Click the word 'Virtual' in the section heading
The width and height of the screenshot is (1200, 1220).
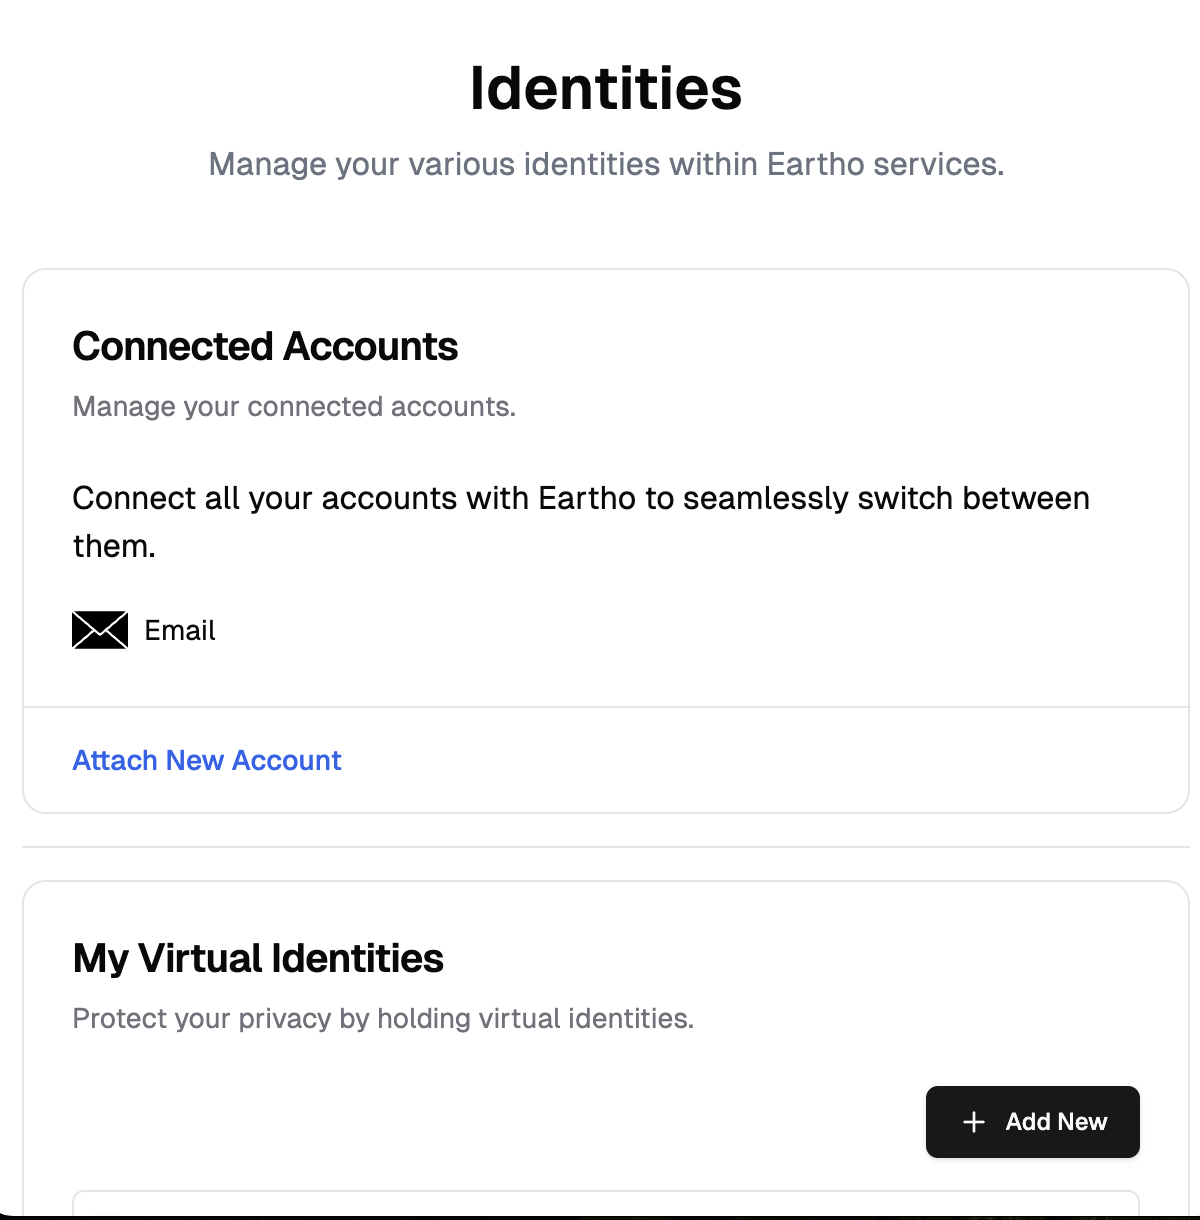(200, 958)
